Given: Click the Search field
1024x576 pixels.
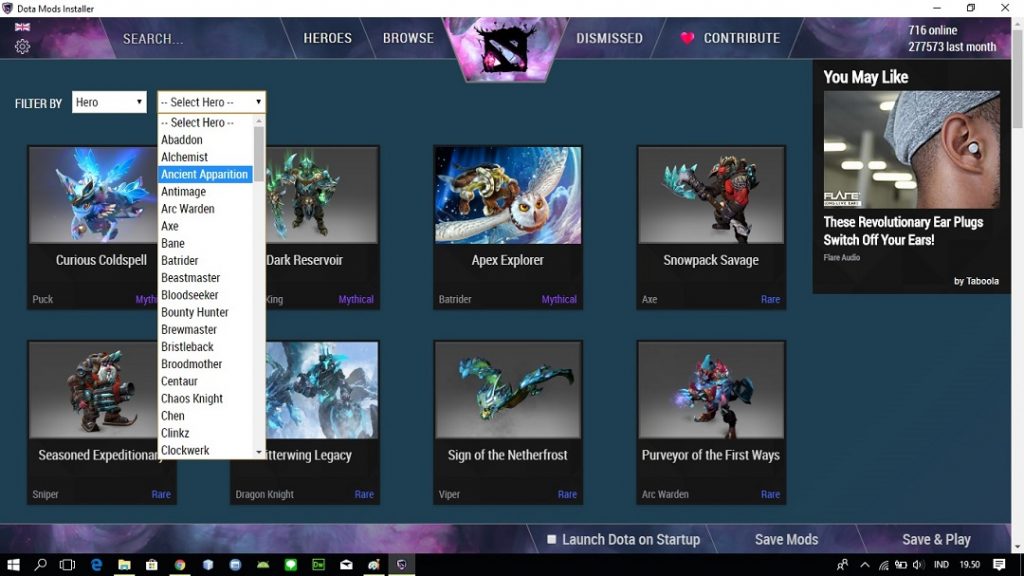Looking at the screenshot, I should [x=196, y=39].
